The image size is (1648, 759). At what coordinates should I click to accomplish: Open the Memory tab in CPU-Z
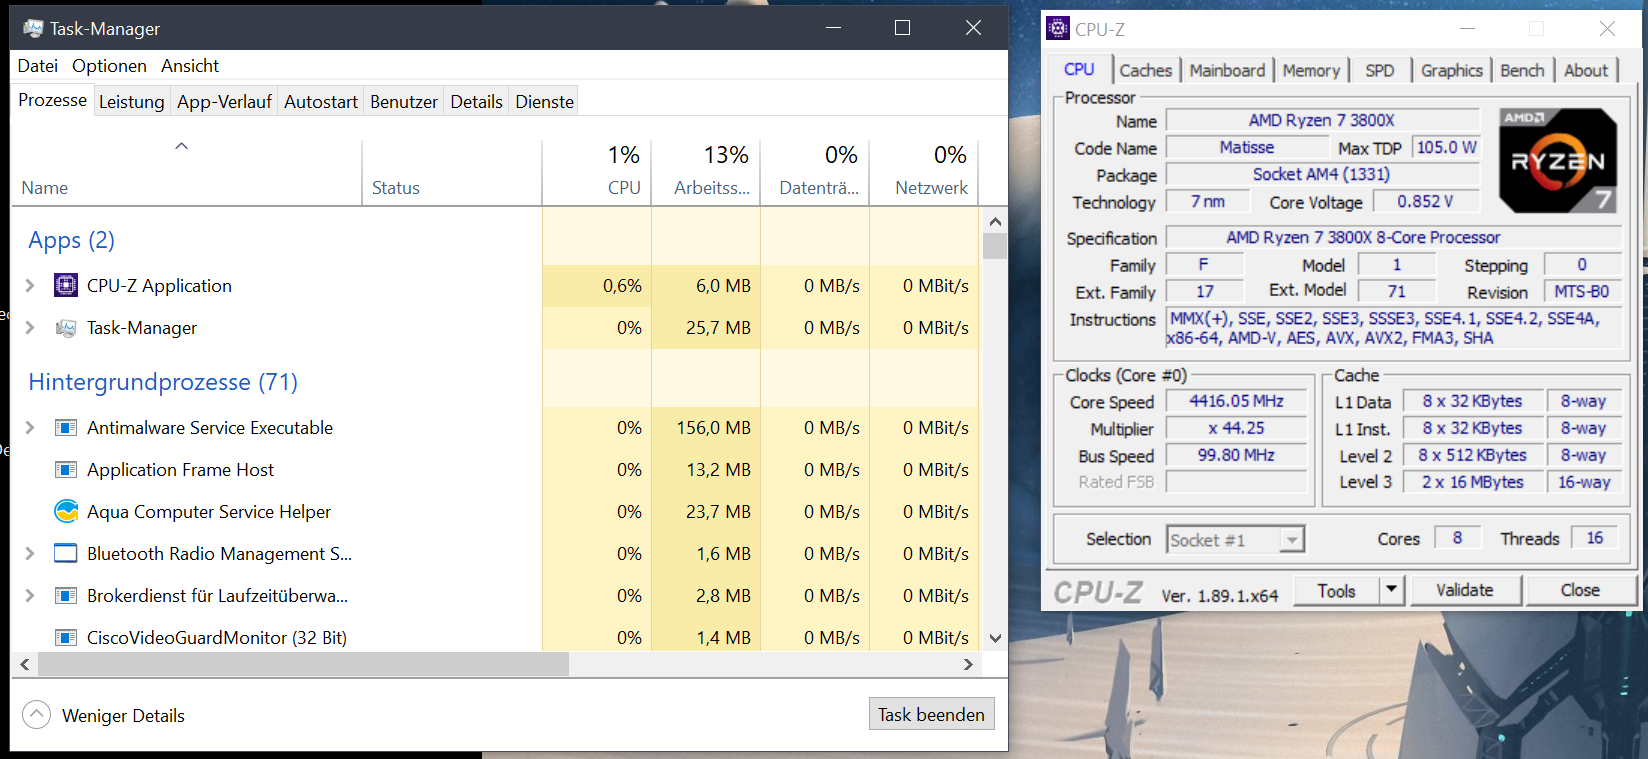click(x=1310, y=71)
